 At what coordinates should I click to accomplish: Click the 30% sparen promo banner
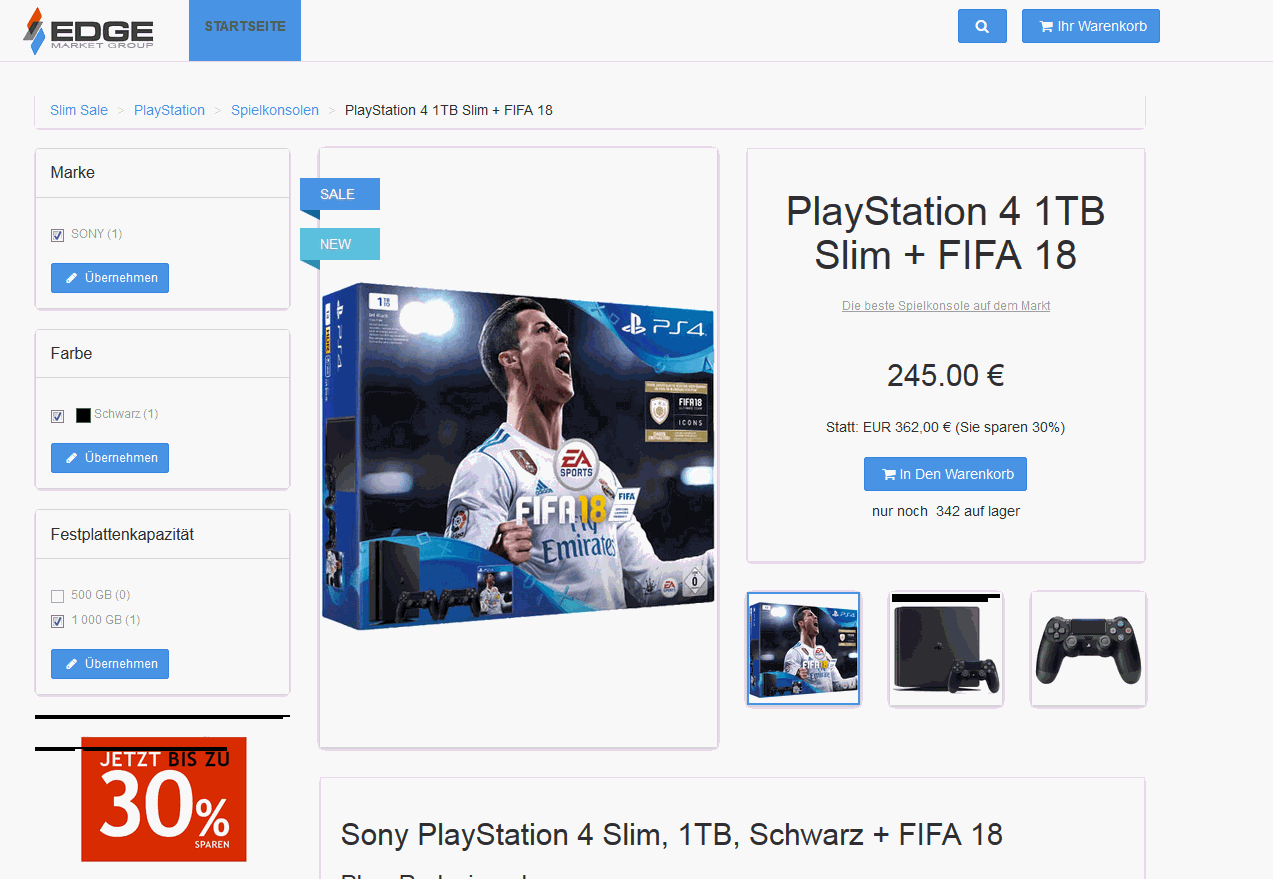pyautogui.click(x=164, y=799)
